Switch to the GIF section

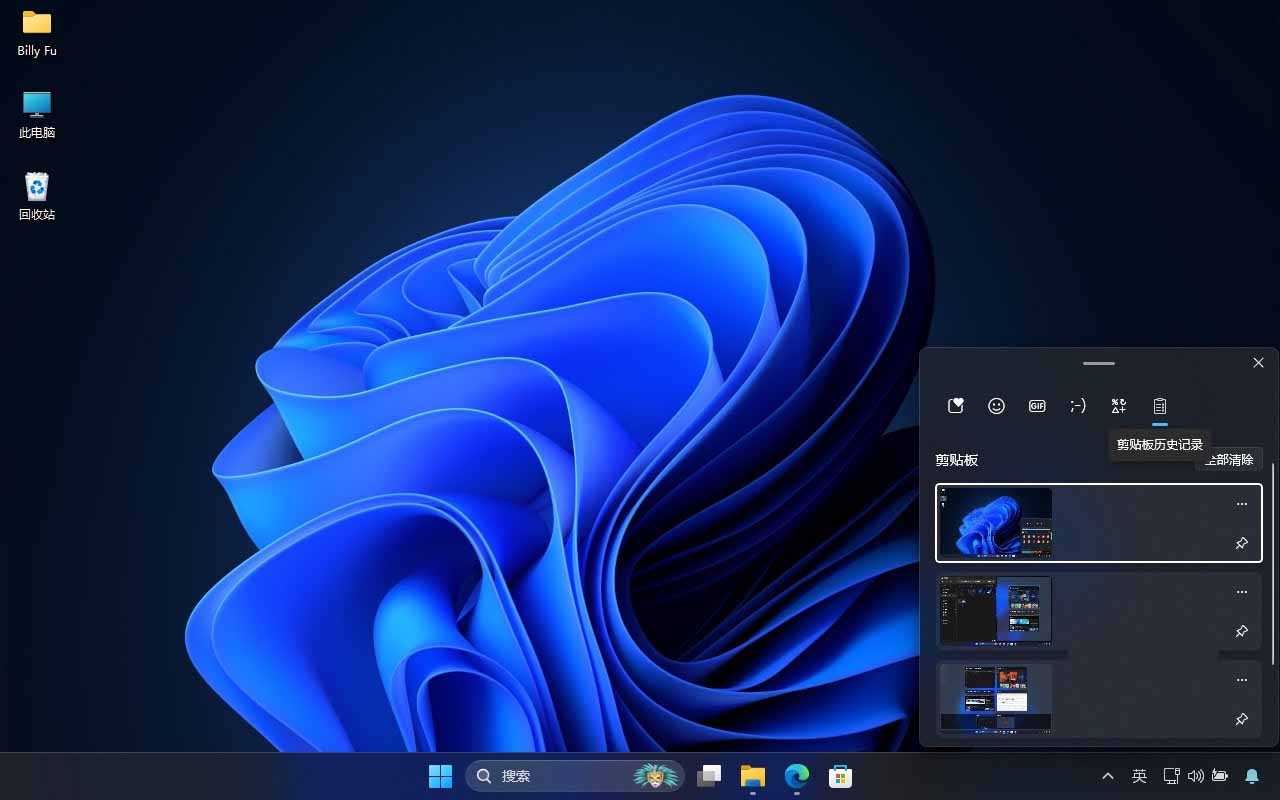pos(1037,406)
